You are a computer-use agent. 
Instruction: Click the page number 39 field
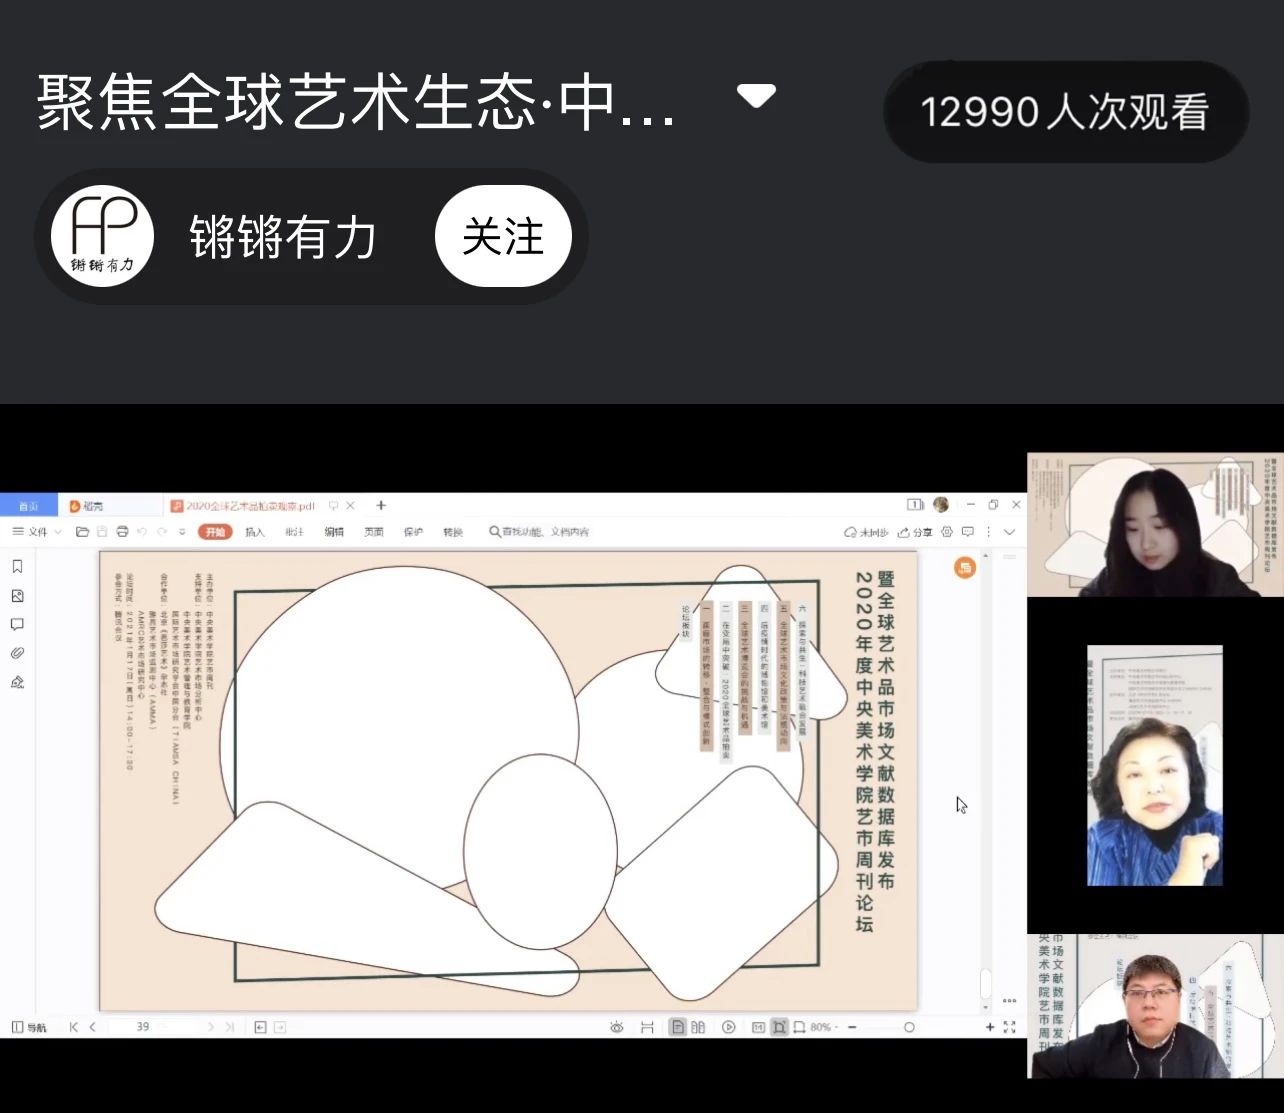click(153, 1027)
